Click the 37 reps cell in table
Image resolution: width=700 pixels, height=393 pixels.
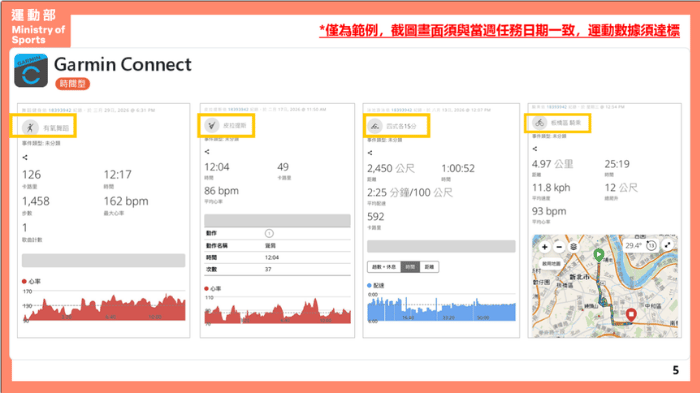click(x=268, y=269)
